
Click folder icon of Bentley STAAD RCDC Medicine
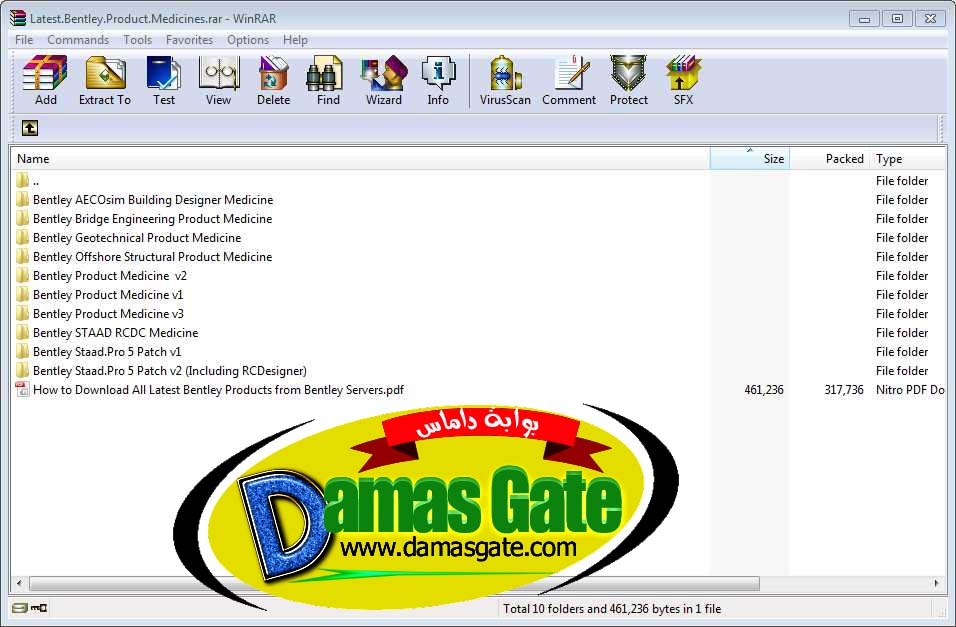[x=22, y=332]
